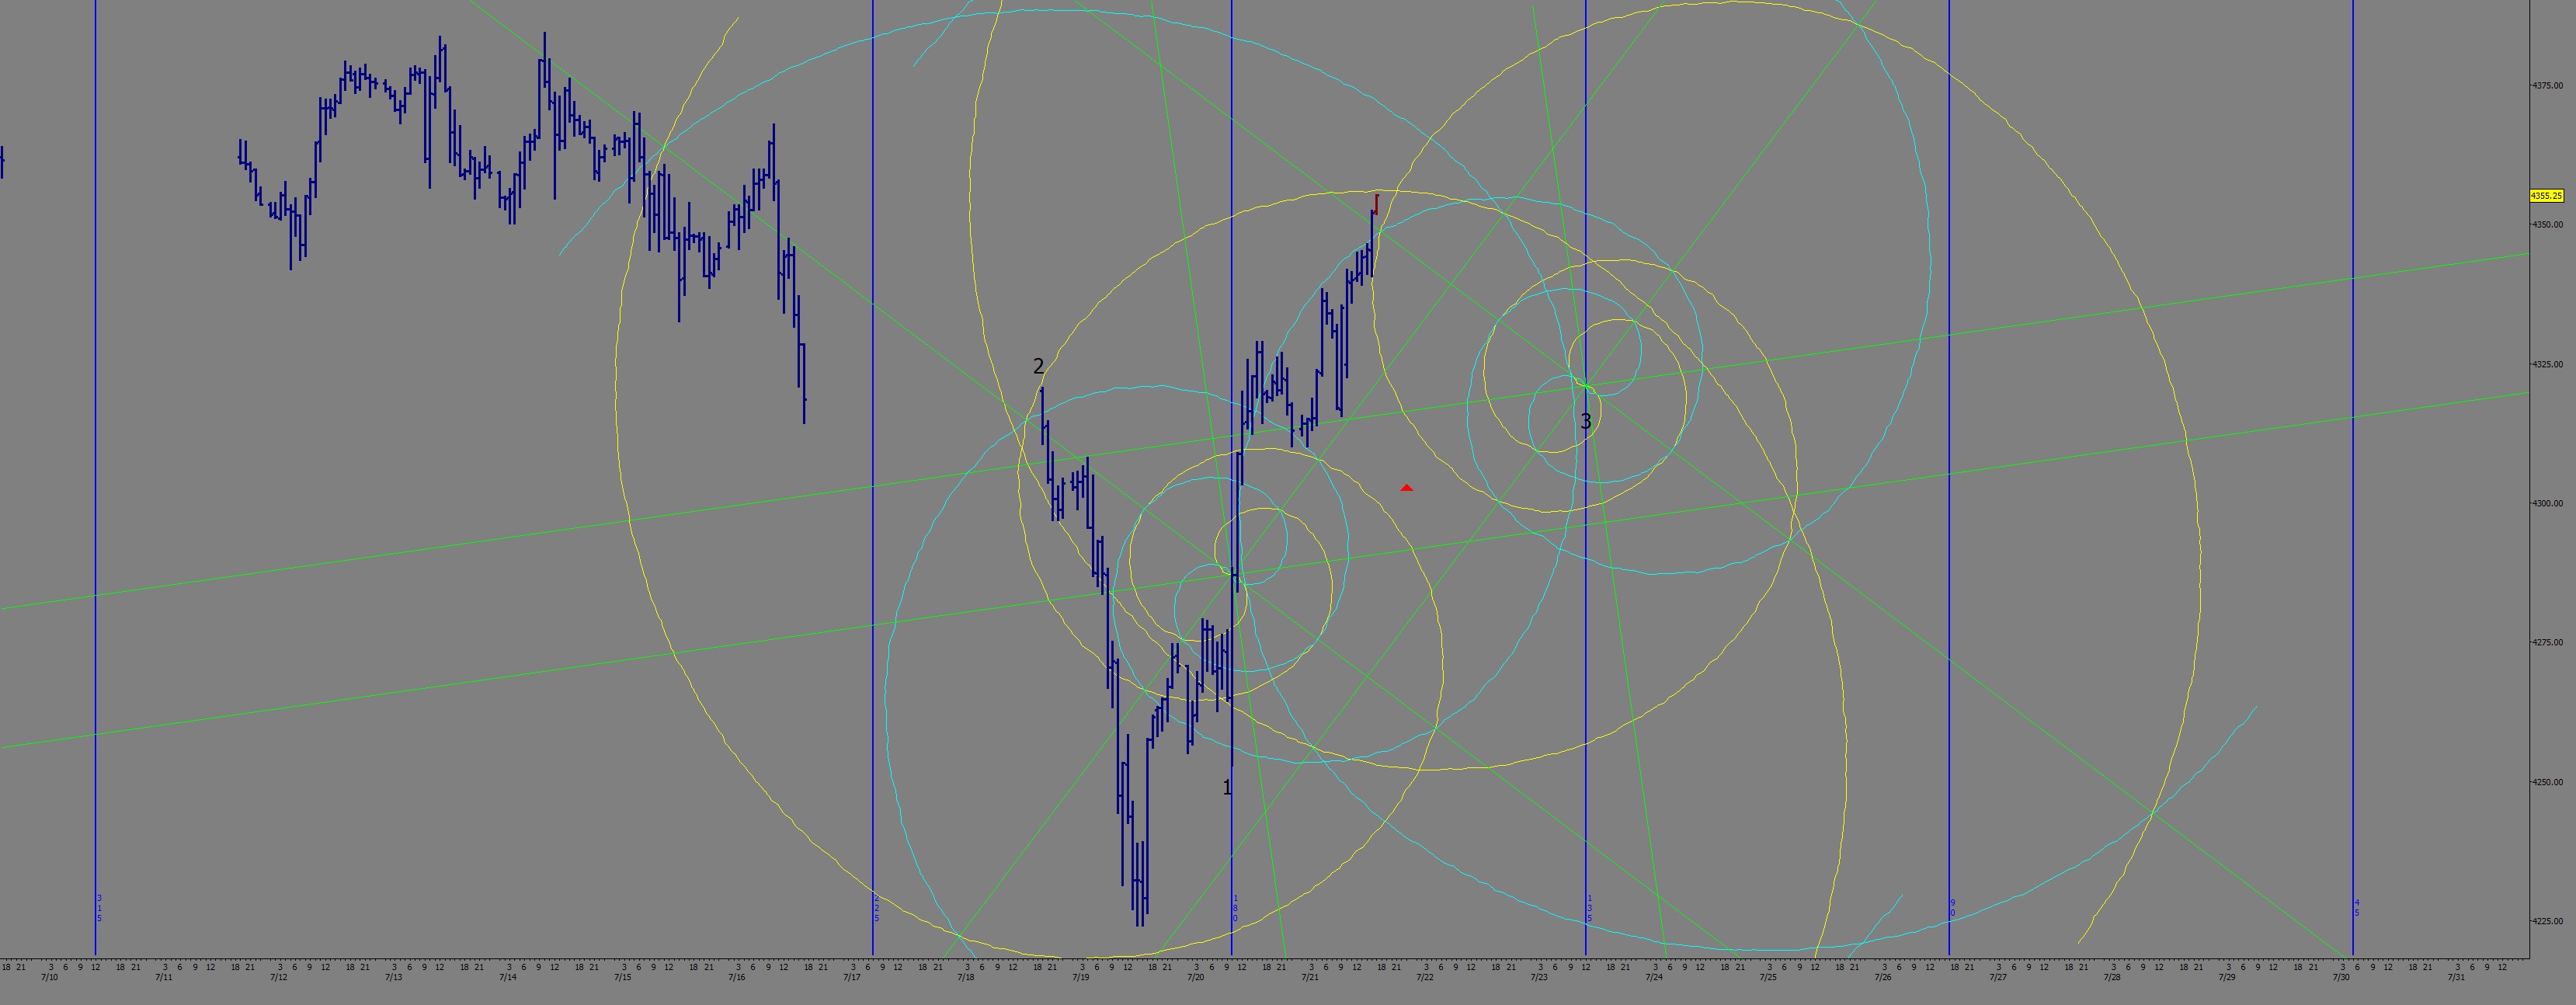Select the red triangle marker on chart
This screenshot has width=2576, height=1005.
pyautogui.click(x=1407, y=488)
